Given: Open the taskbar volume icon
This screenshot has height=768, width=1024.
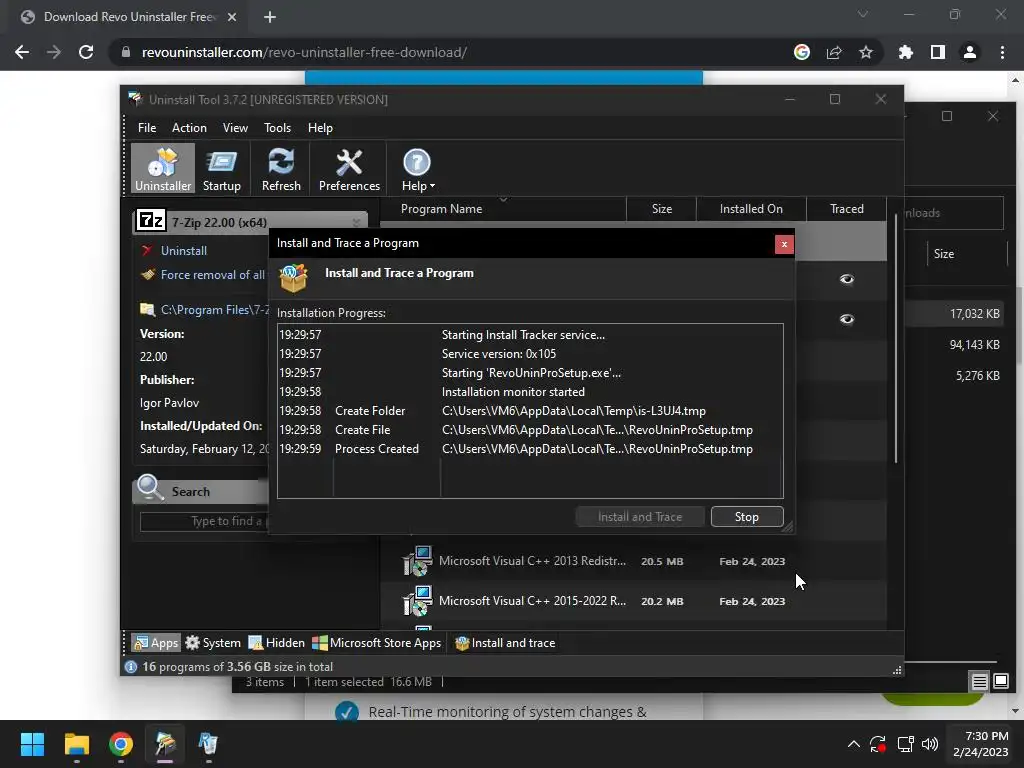Looking at the screenshot, I should click(x=929, y=744).
